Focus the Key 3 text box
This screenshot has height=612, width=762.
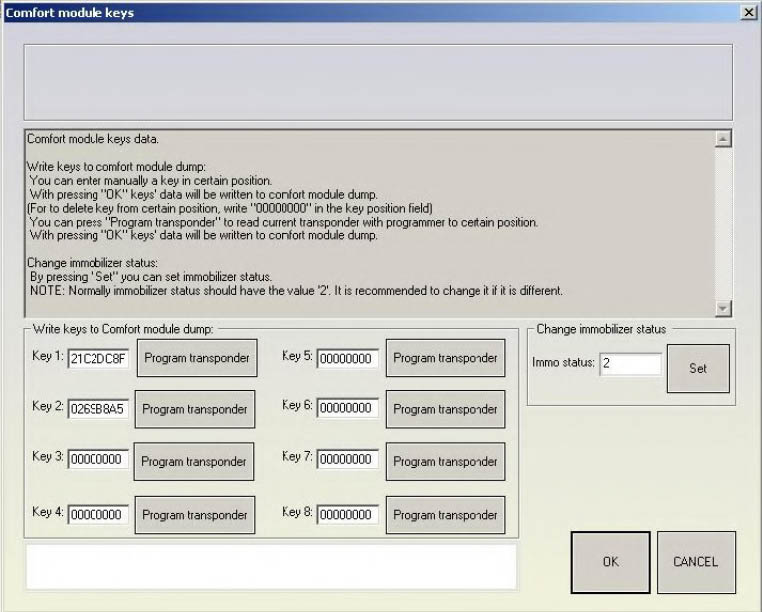(98, 460)
